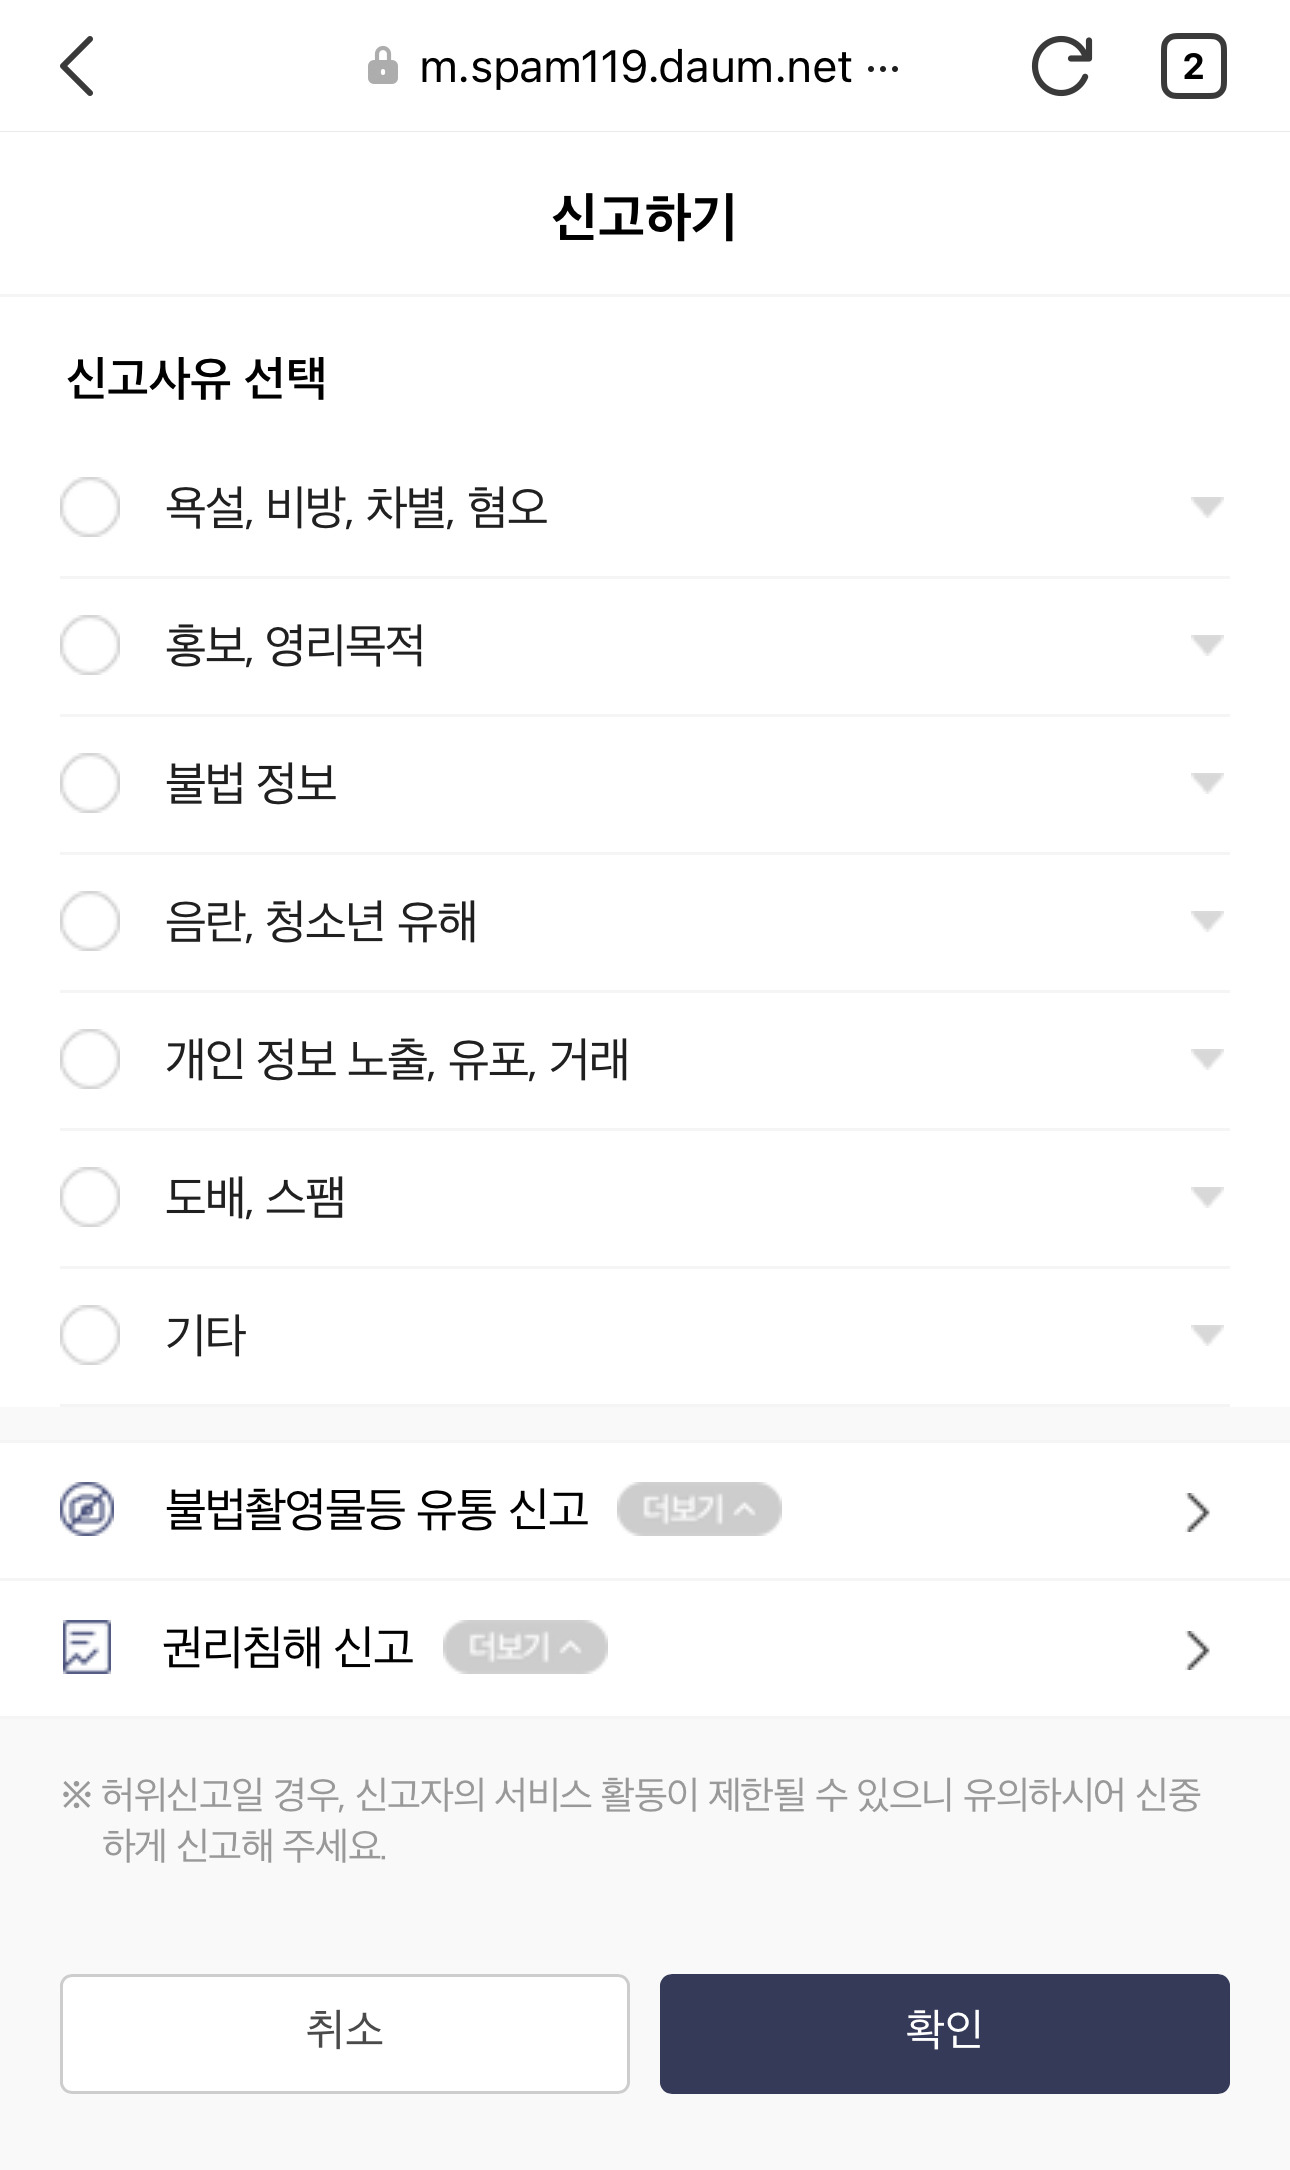Expand the 음란, 청소년 유해 dropdown arrow
1290x2170 pixels.
click(1207, 921)
